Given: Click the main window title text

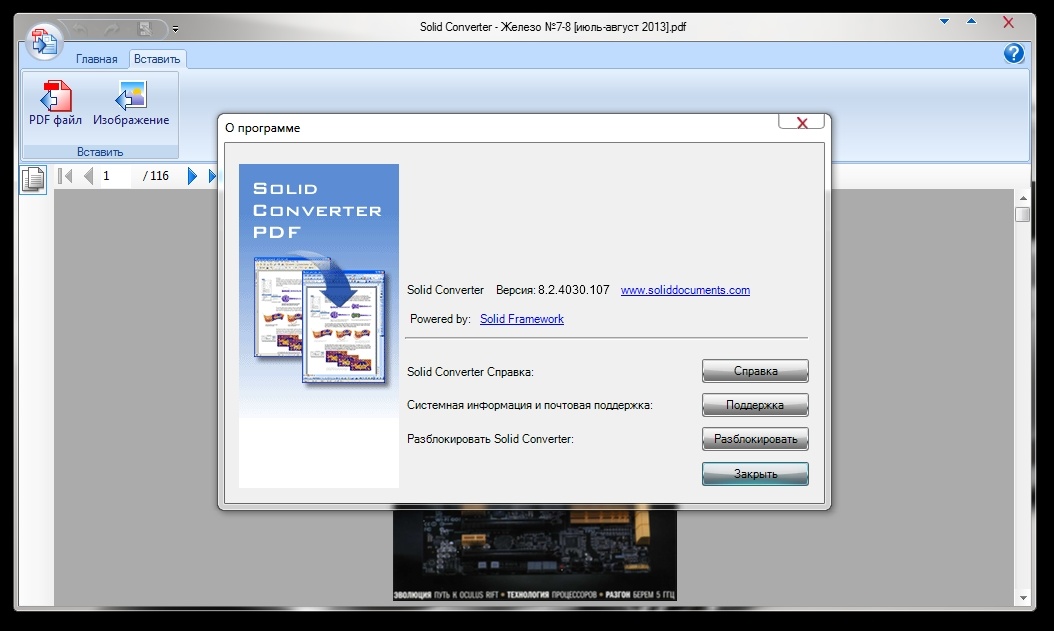Looking at the screenshot, I should point(553,27).
